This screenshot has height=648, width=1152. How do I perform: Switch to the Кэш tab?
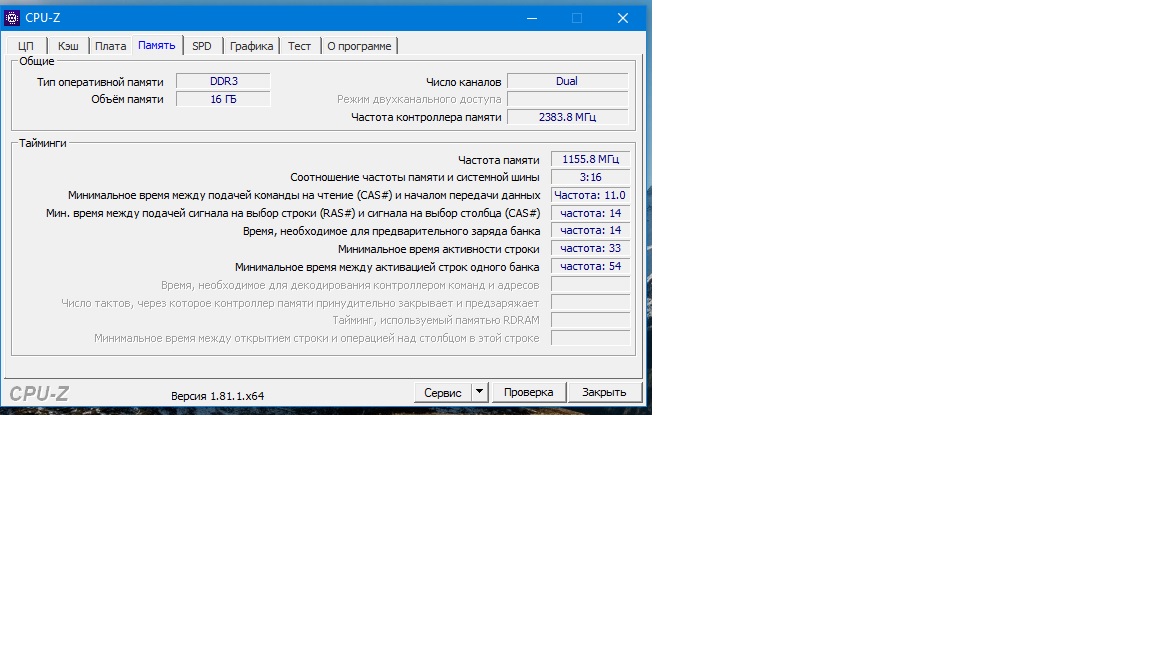68,46
